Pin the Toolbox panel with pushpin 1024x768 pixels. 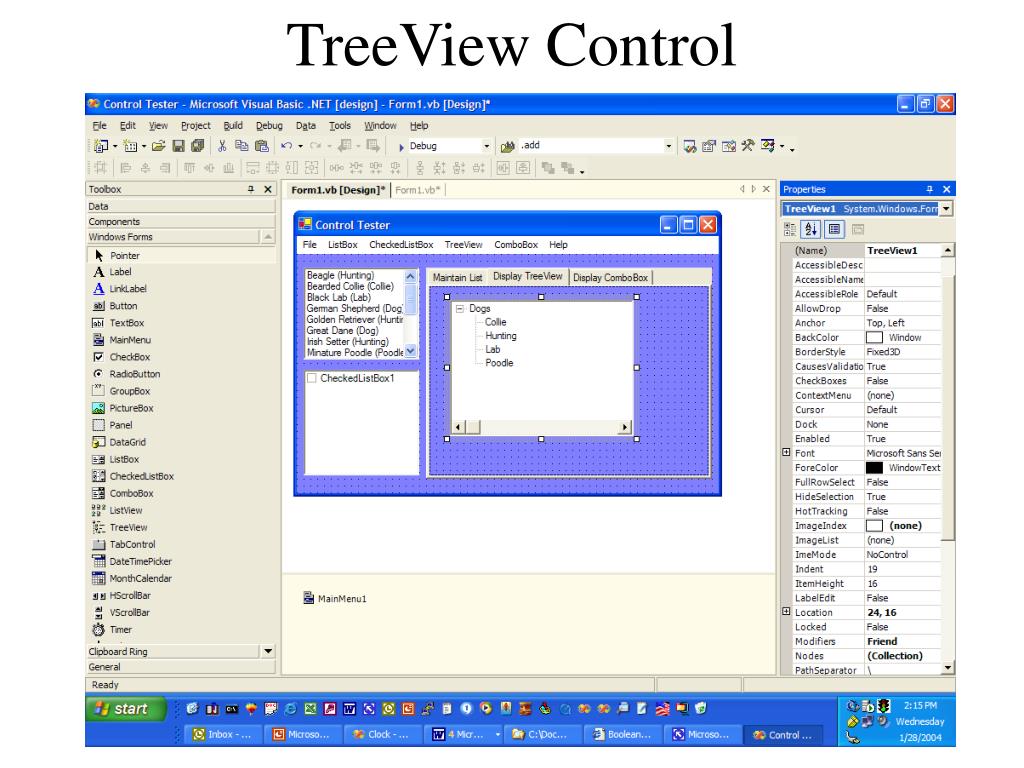click(x=251, y=189)
